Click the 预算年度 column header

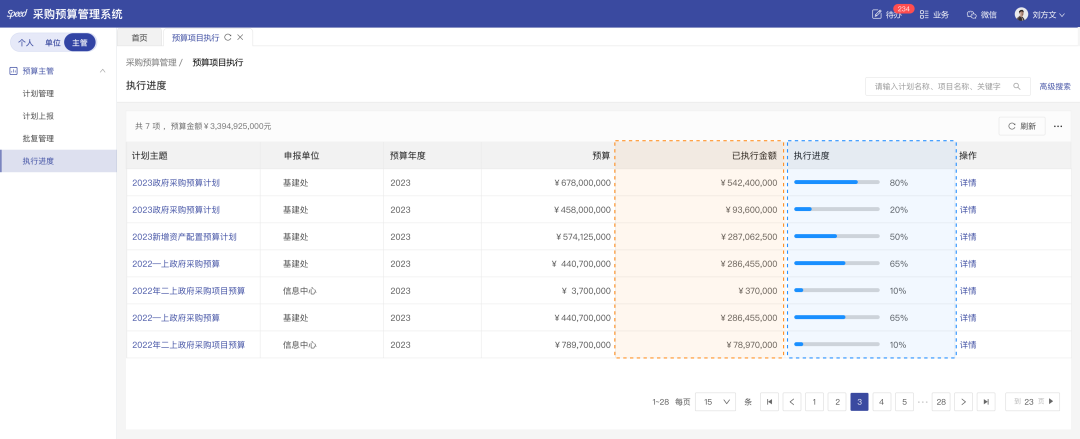point(433,156)
